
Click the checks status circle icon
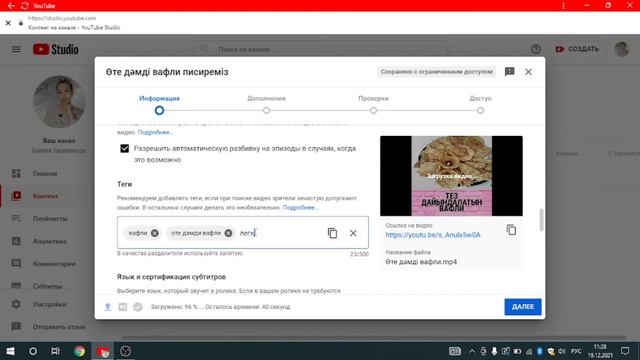pyautogui.click(x=138, y=307)
